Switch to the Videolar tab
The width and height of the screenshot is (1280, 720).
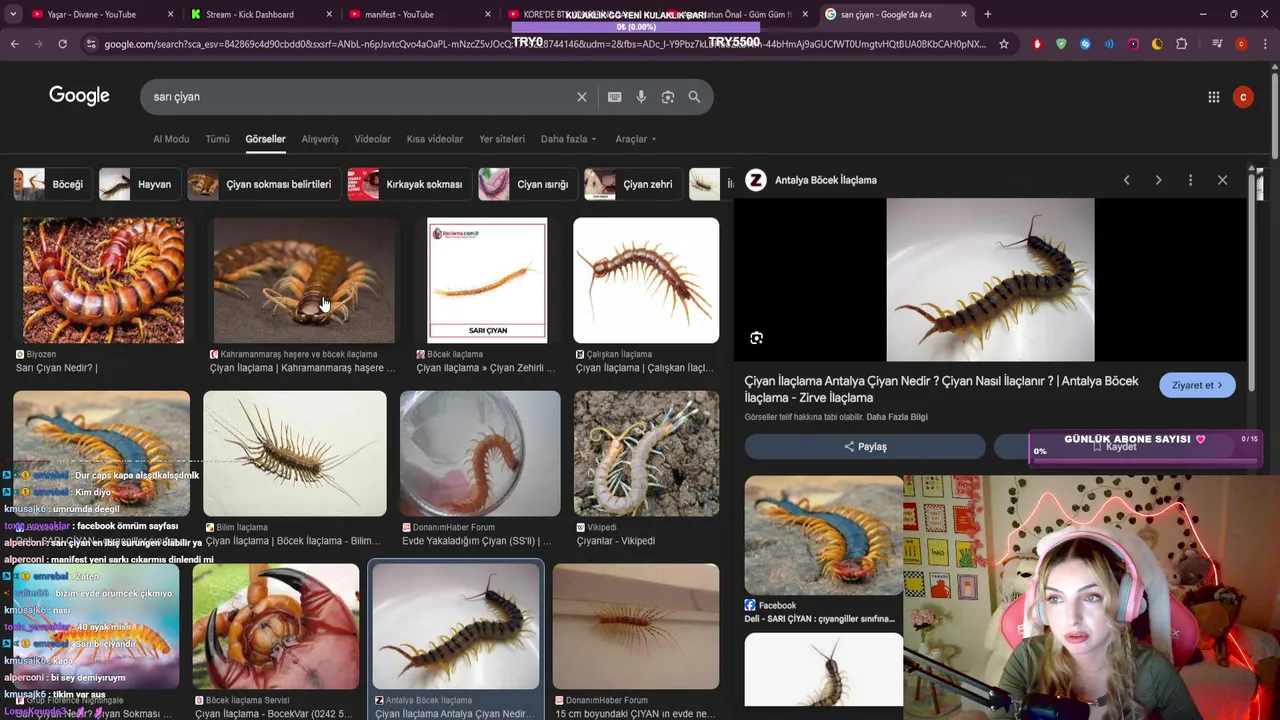pos(373,139)
